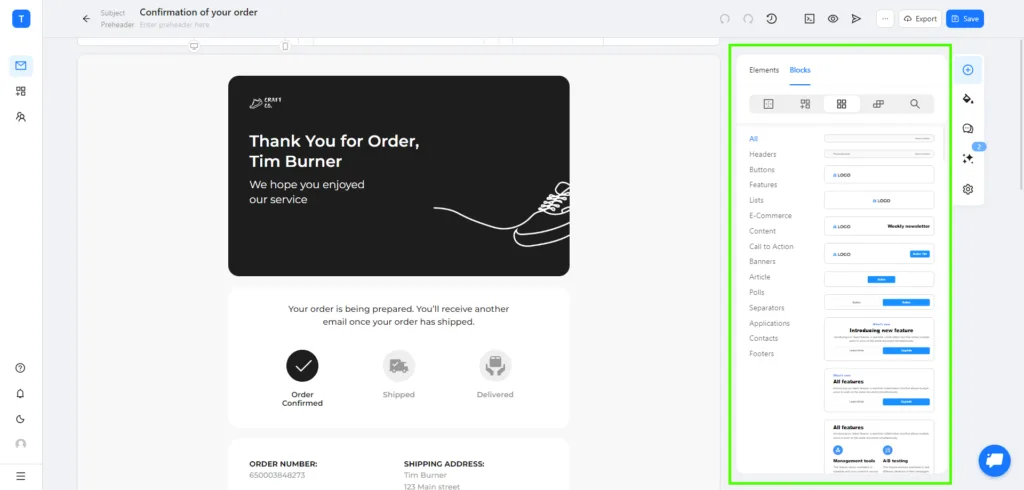Select the Banners category
Viewport: 1024px width, 490px height.
763,261
